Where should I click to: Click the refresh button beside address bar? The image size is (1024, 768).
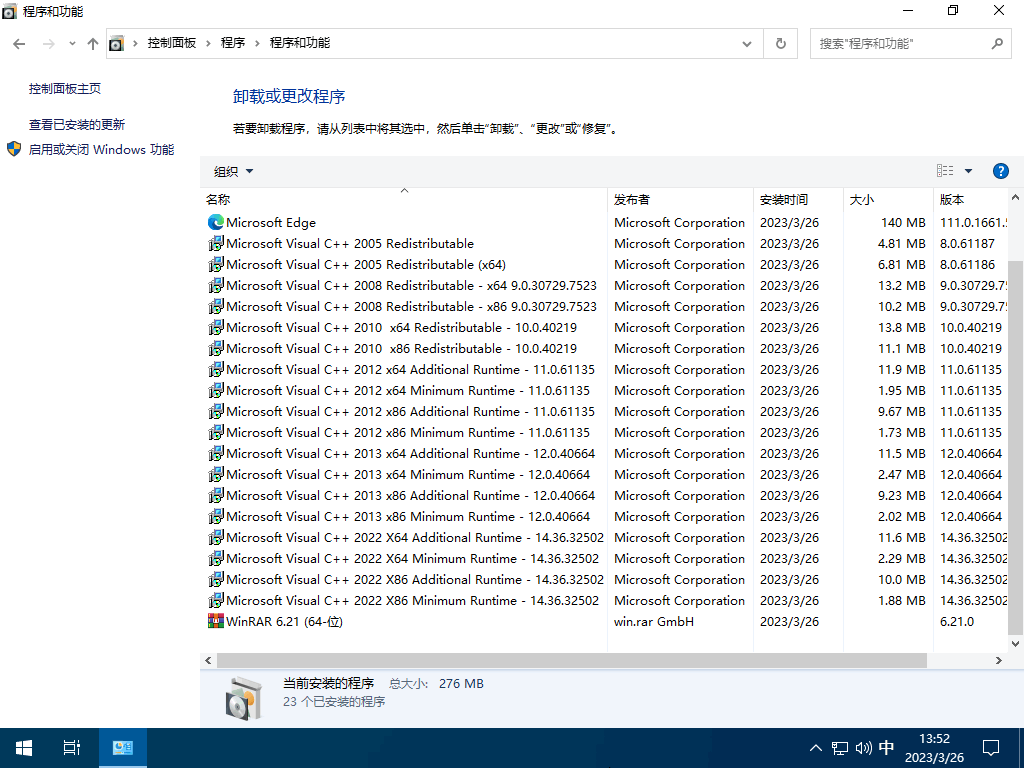(781, 43)
